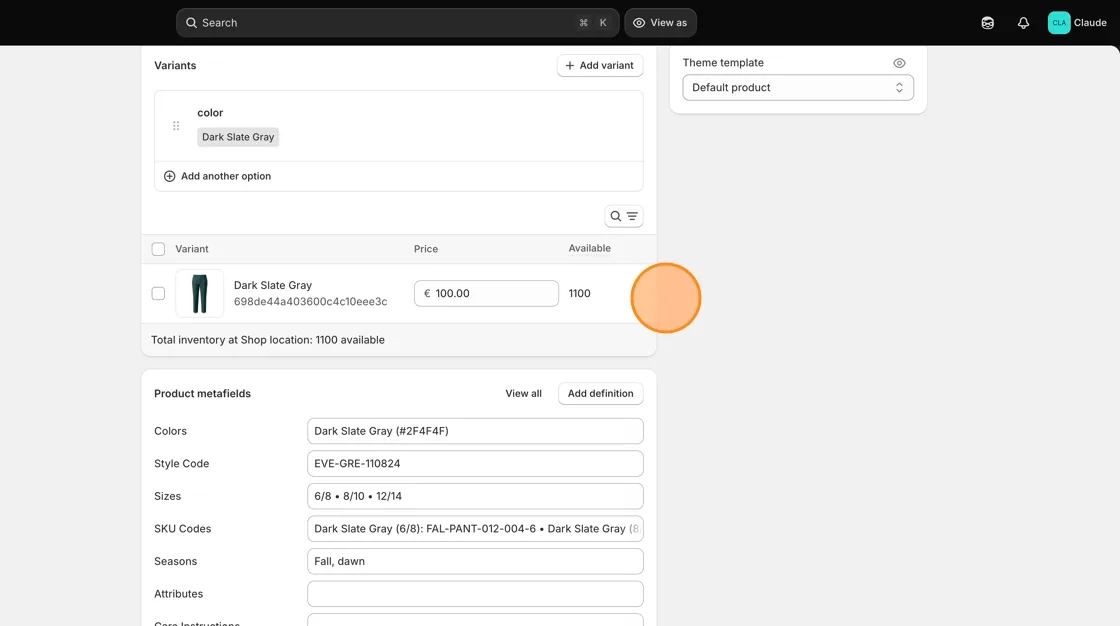Click the Claude account name
The width and height of the screenshot is (1120, 626).
click(x=1090, y=23)
